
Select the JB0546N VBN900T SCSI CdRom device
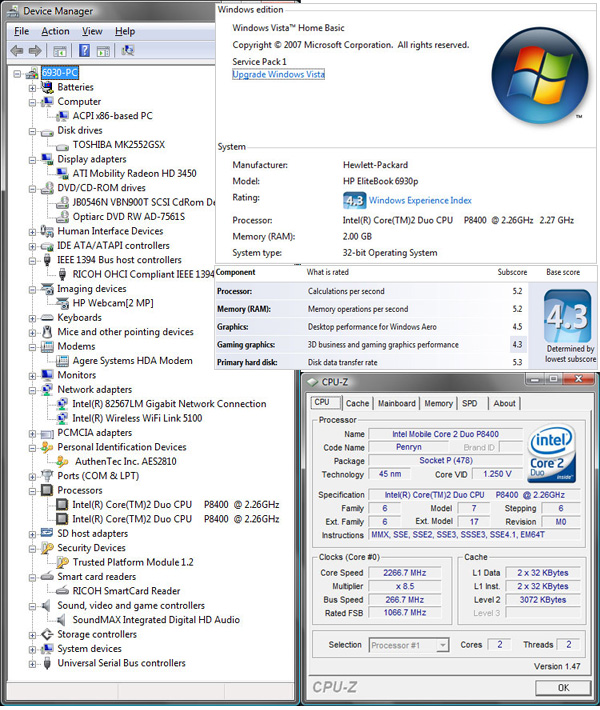(144, 202)
